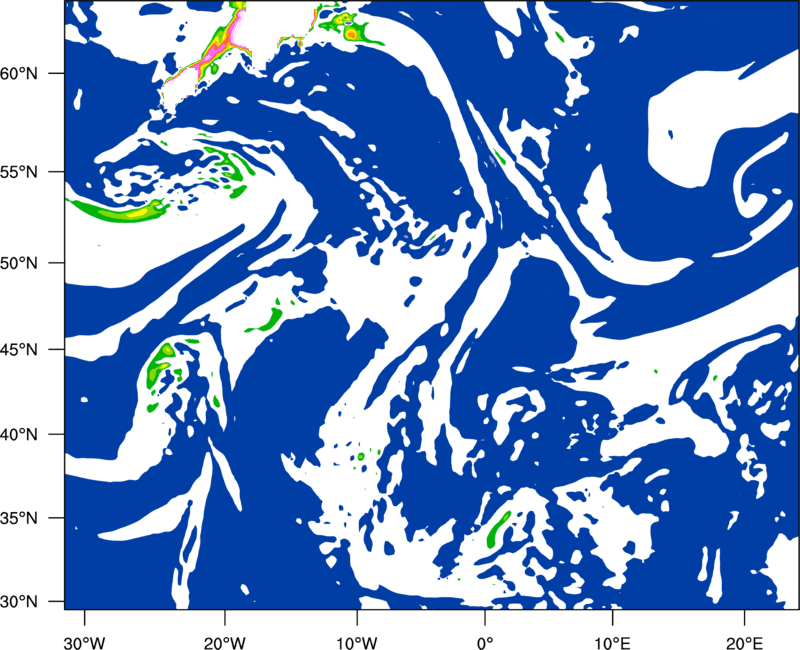Click the 20°E longitude label

click(x=744, y=643)
